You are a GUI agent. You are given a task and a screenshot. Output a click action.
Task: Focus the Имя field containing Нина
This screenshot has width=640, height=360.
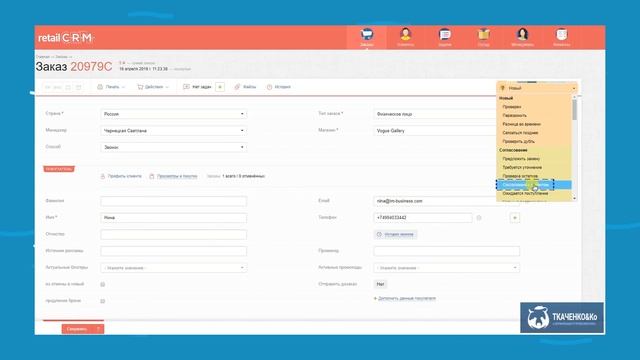pyautogui.click(x=173, y=218)
